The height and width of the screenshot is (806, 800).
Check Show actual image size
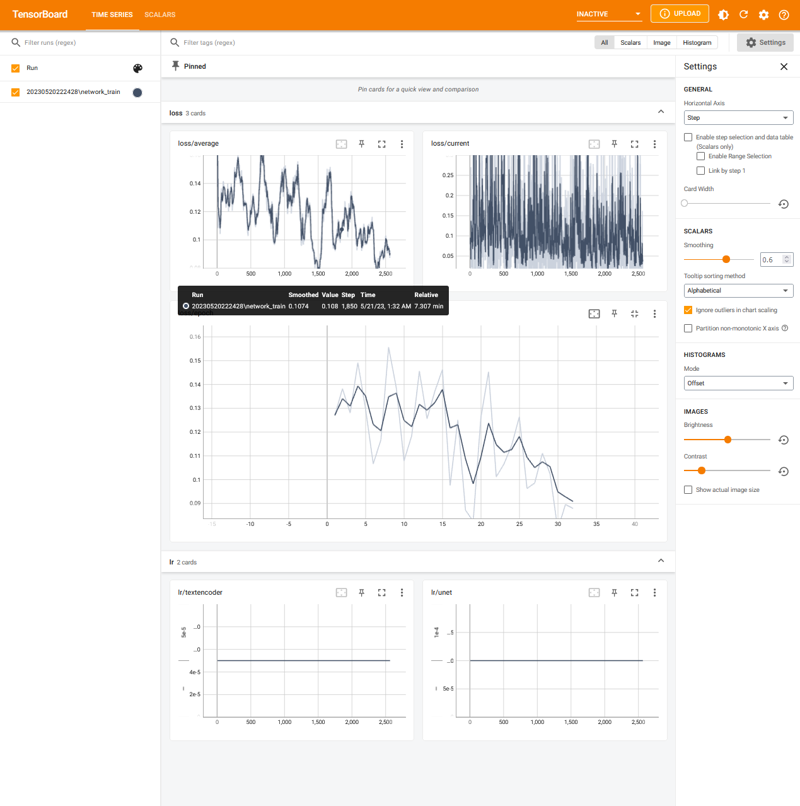pyautogui.click(x=688, y=490)
